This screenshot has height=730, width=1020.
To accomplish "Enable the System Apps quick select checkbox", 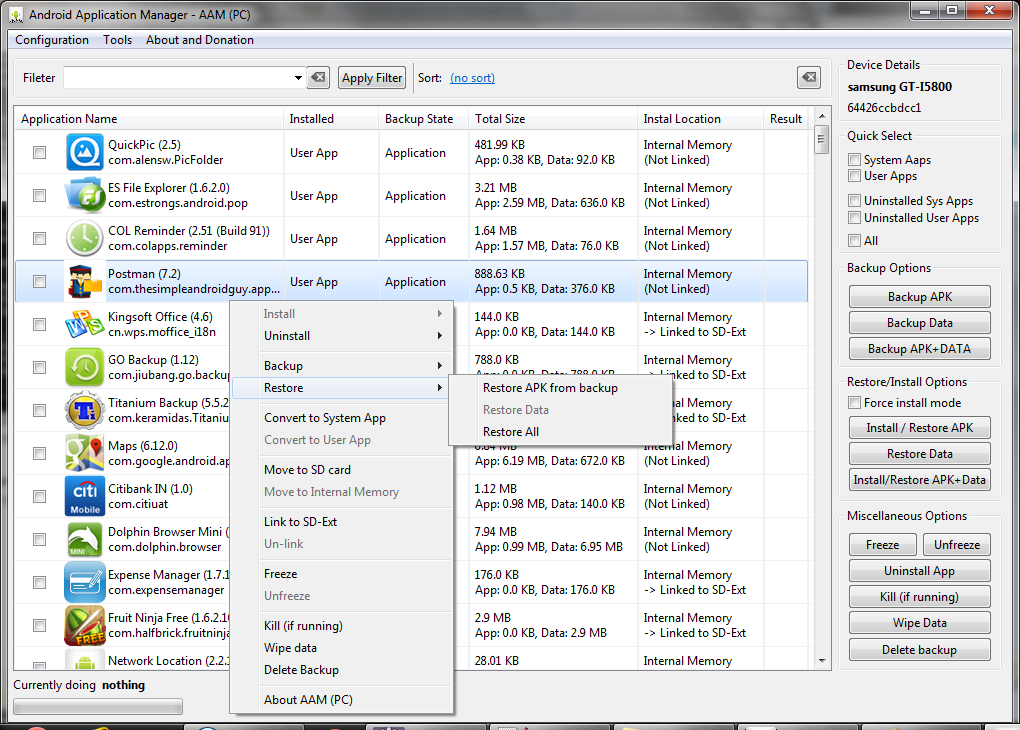I will [x=854, y=160].
